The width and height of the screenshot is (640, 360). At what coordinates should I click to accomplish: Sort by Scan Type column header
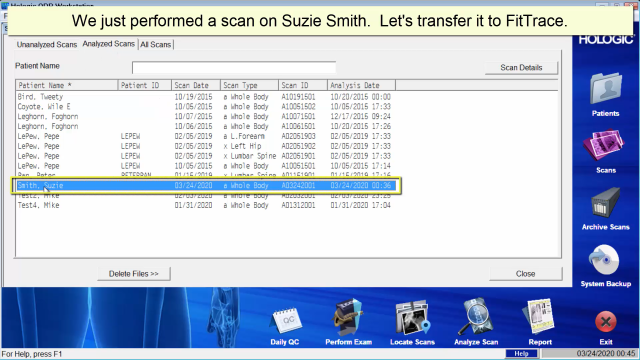point(249,85)
